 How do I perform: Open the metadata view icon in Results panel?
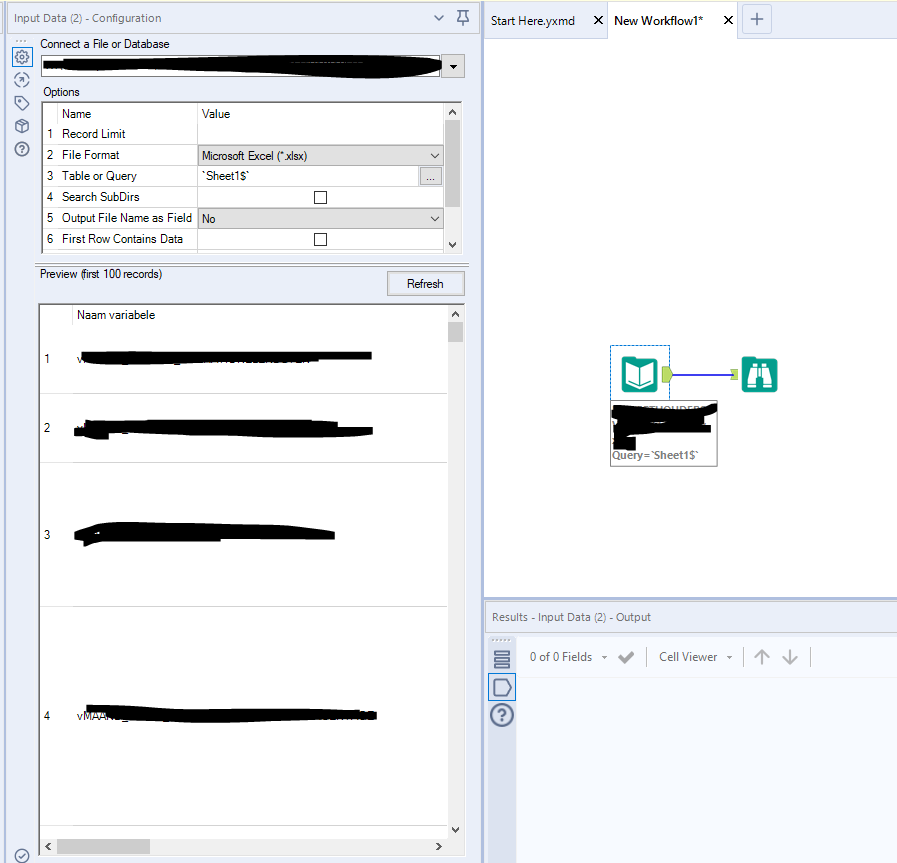pos(502,657)
